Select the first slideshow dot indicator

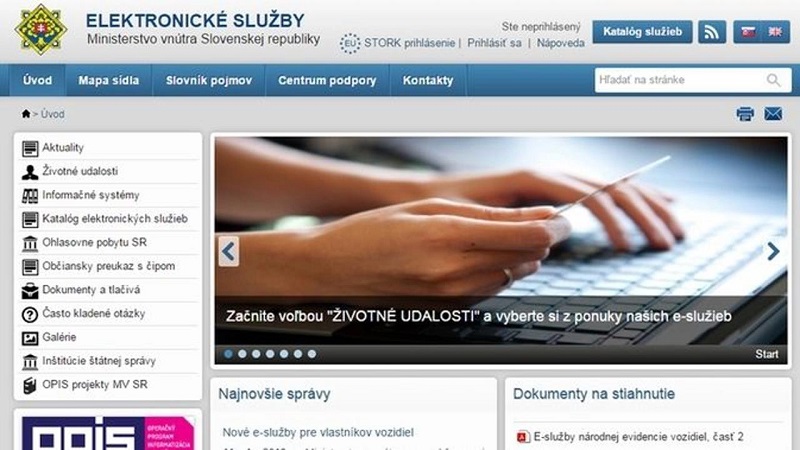(229, 354)
